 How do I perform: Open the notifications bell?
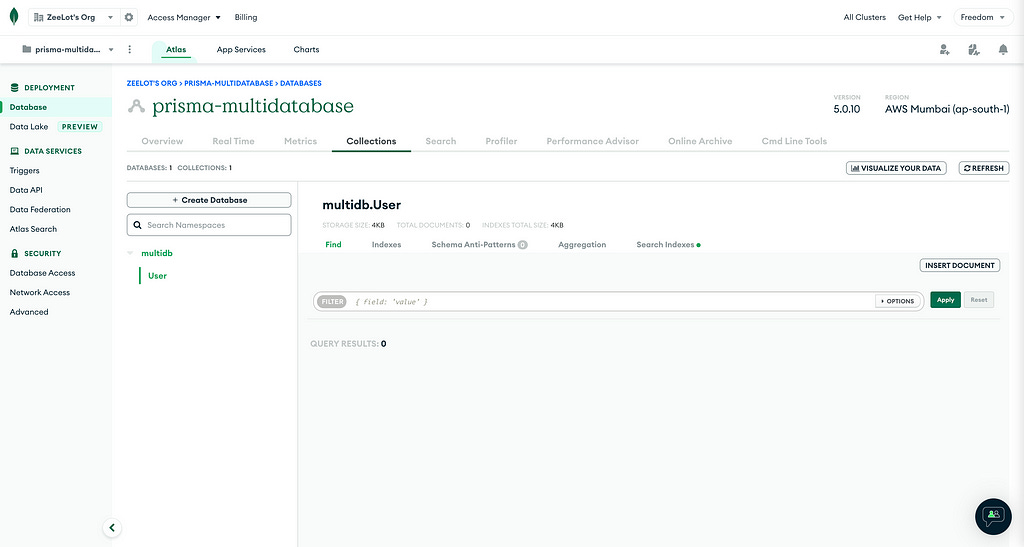[x=1003, y=50]
